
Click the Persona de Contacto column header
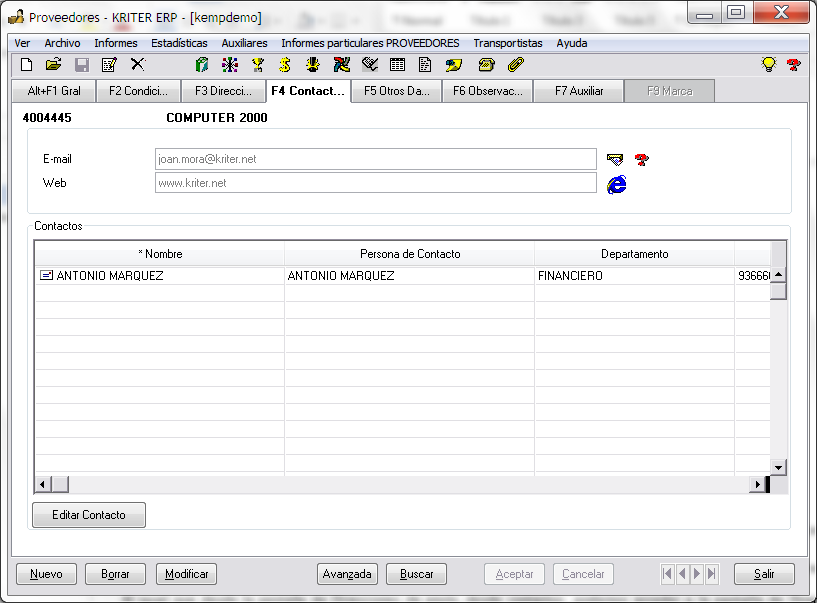click(410, 254)
